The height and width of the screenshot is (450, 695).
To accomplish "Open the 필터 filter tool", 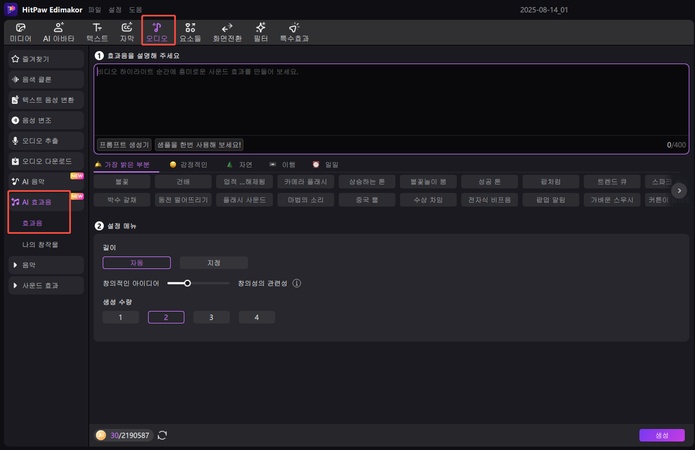I will pyautogui.click(x=261, y=32).
